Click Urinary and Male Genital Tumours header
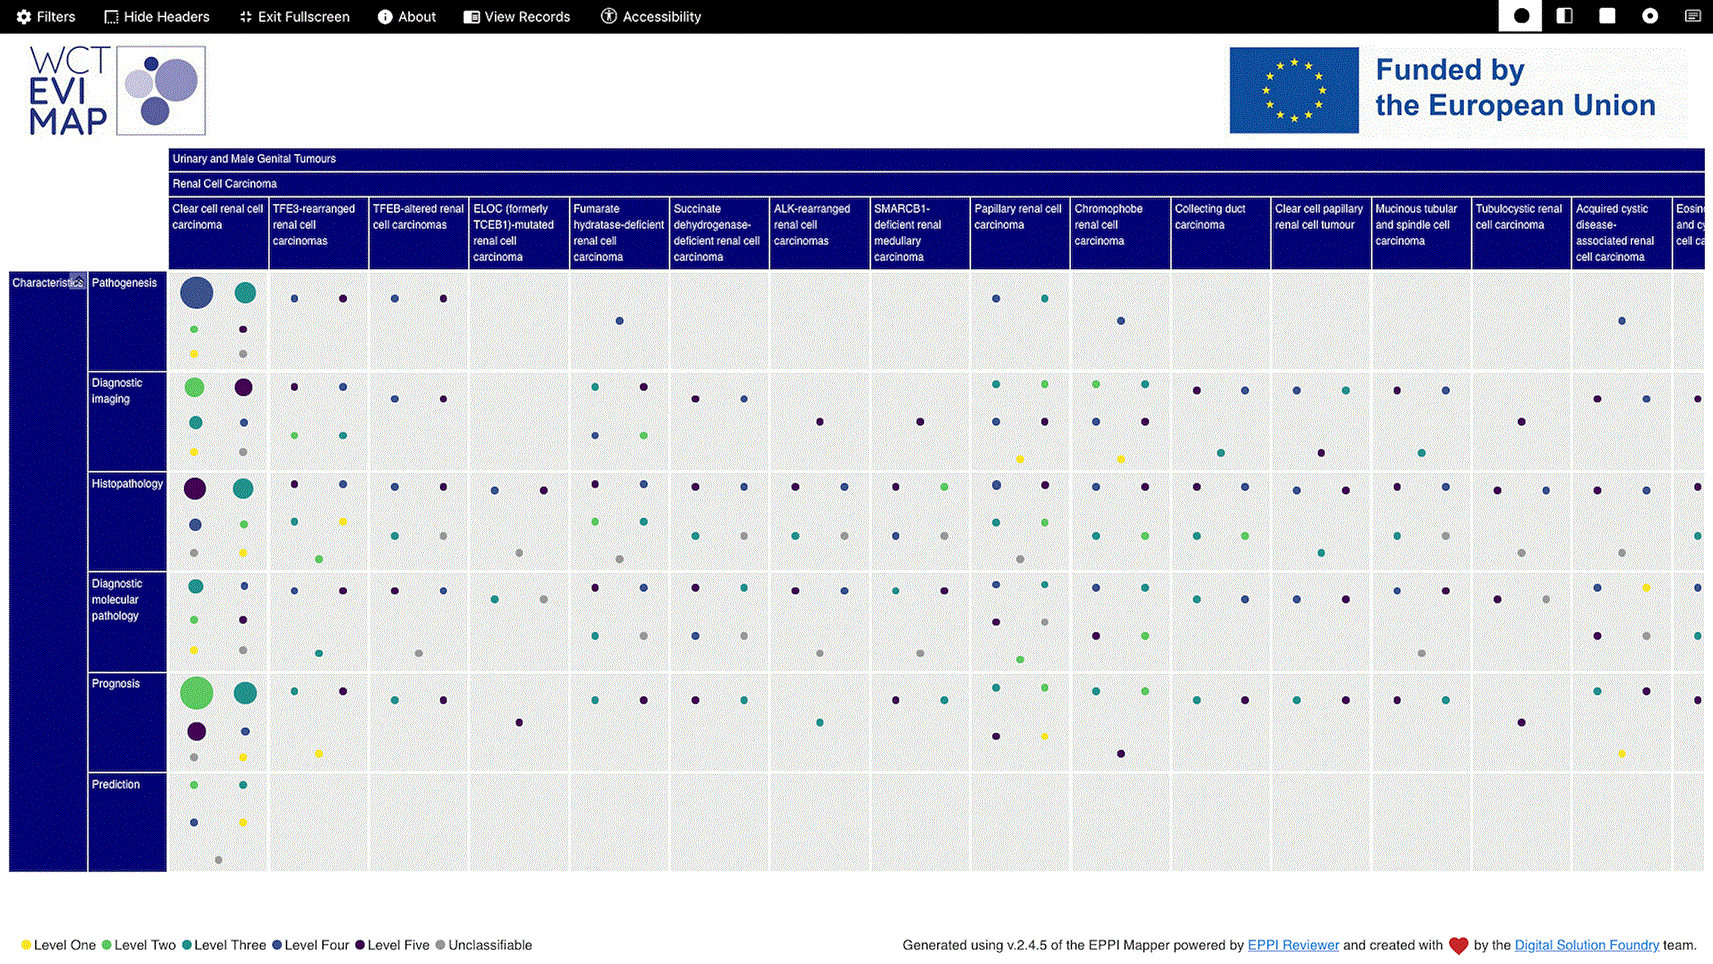Screen dimensions: 1713x964 [x=936, y=159]
